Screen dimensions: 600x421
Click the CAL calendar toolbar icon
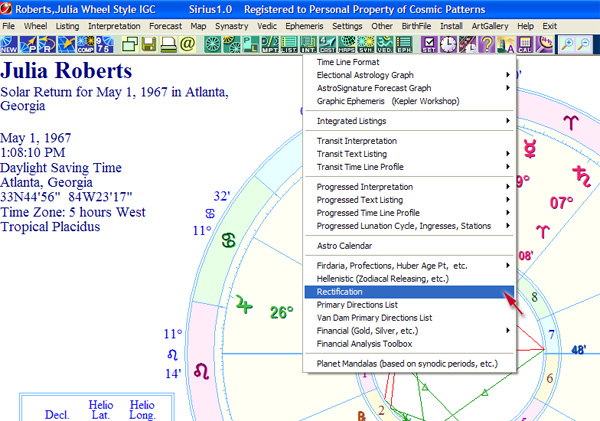pos(526,44)
